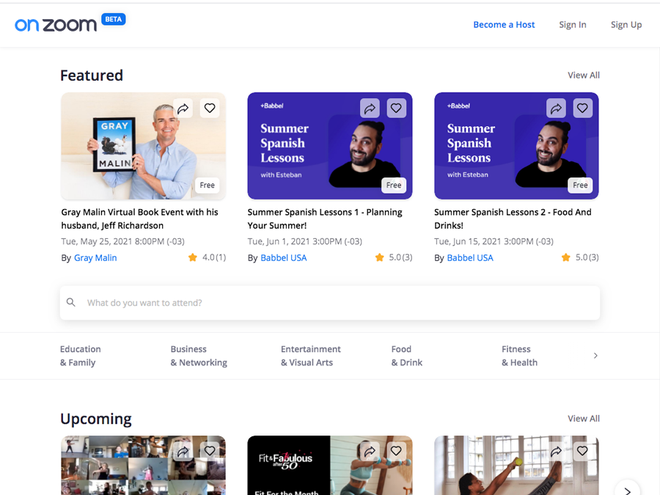
Task: Share Summer Spanish Lessons 1 event
Action: coord(370,109)
